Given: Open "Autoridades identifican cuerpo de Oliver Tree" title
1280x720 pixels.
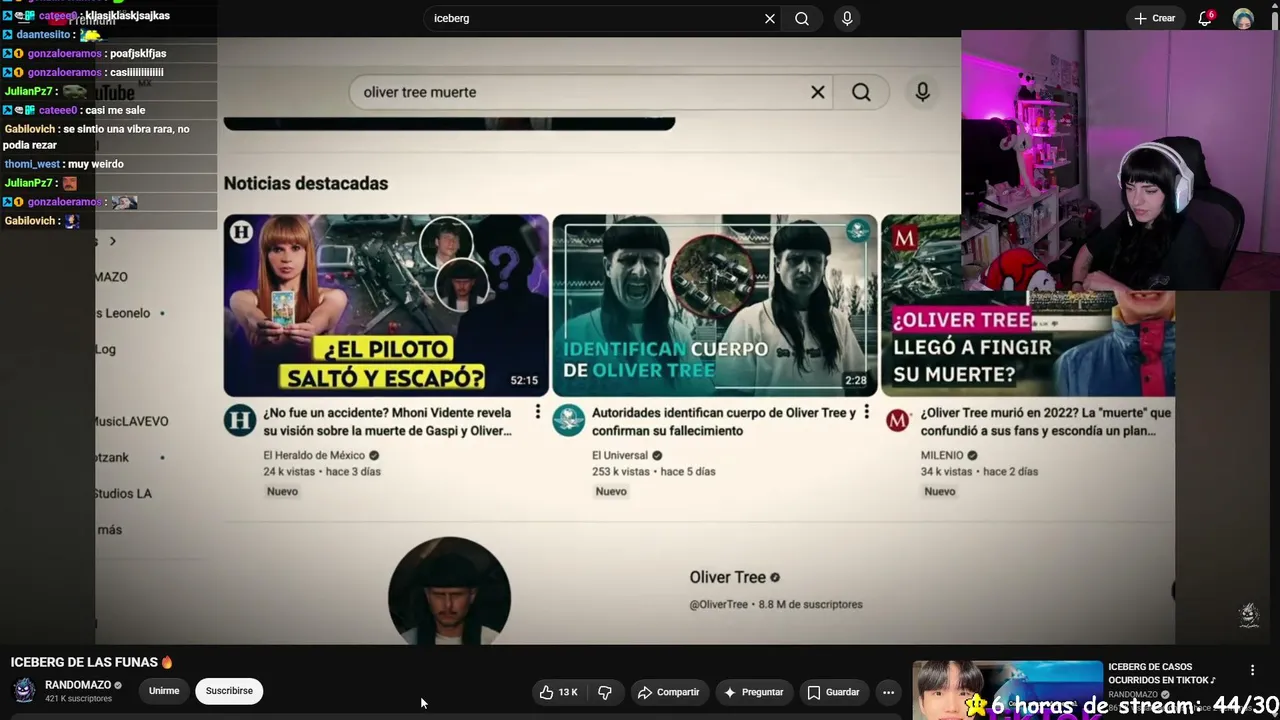Looking at the screenshot, I should pyautogui.click(x=724, y=421).
